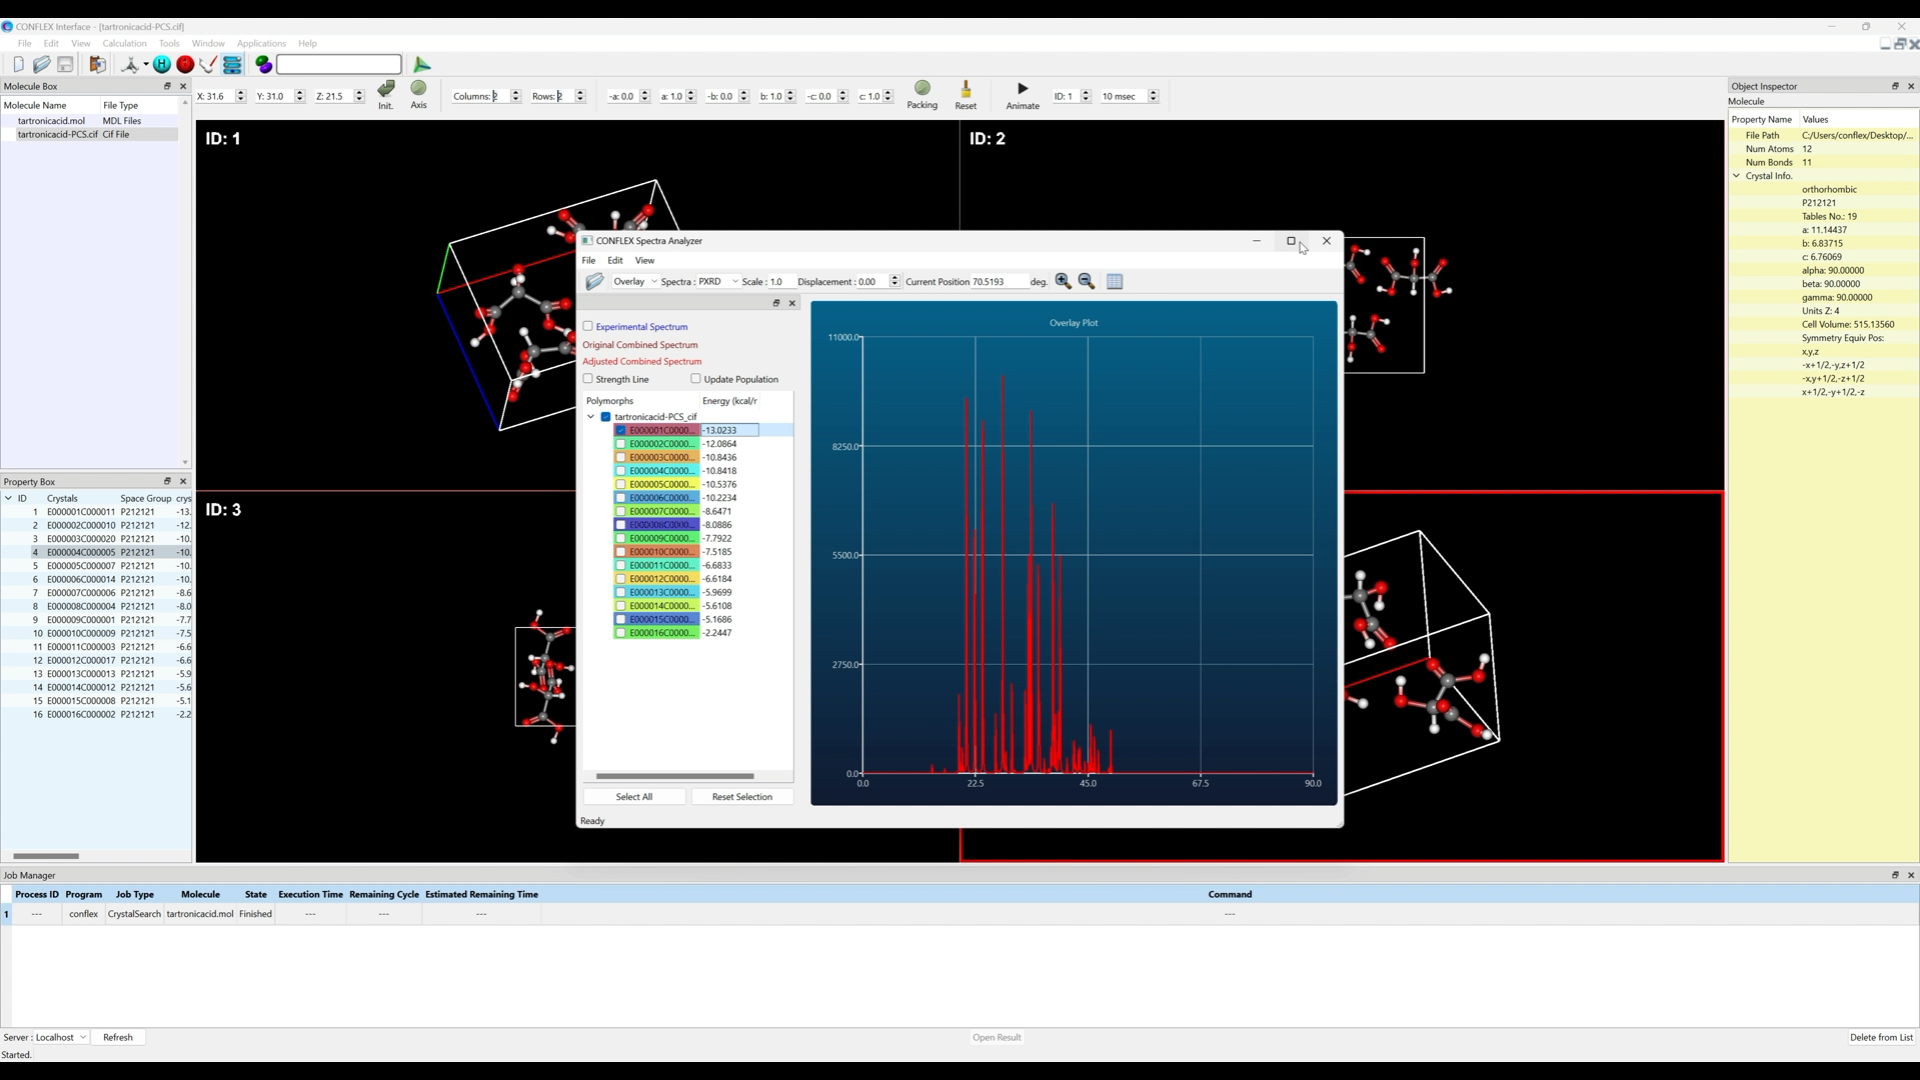This screenshot has height=1080, width=1920.
Task: Click the Init icon near the axis controls
Action: 386,92
